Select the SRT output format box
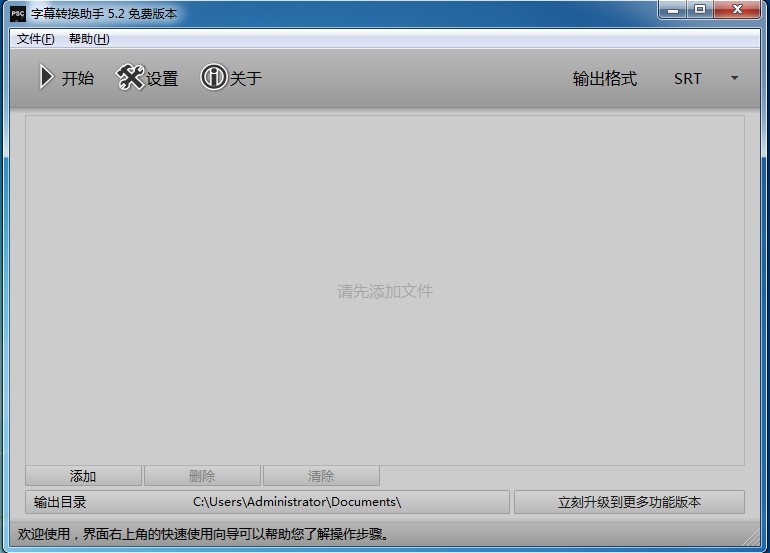770x553 pixels. [x=687, y=79]
